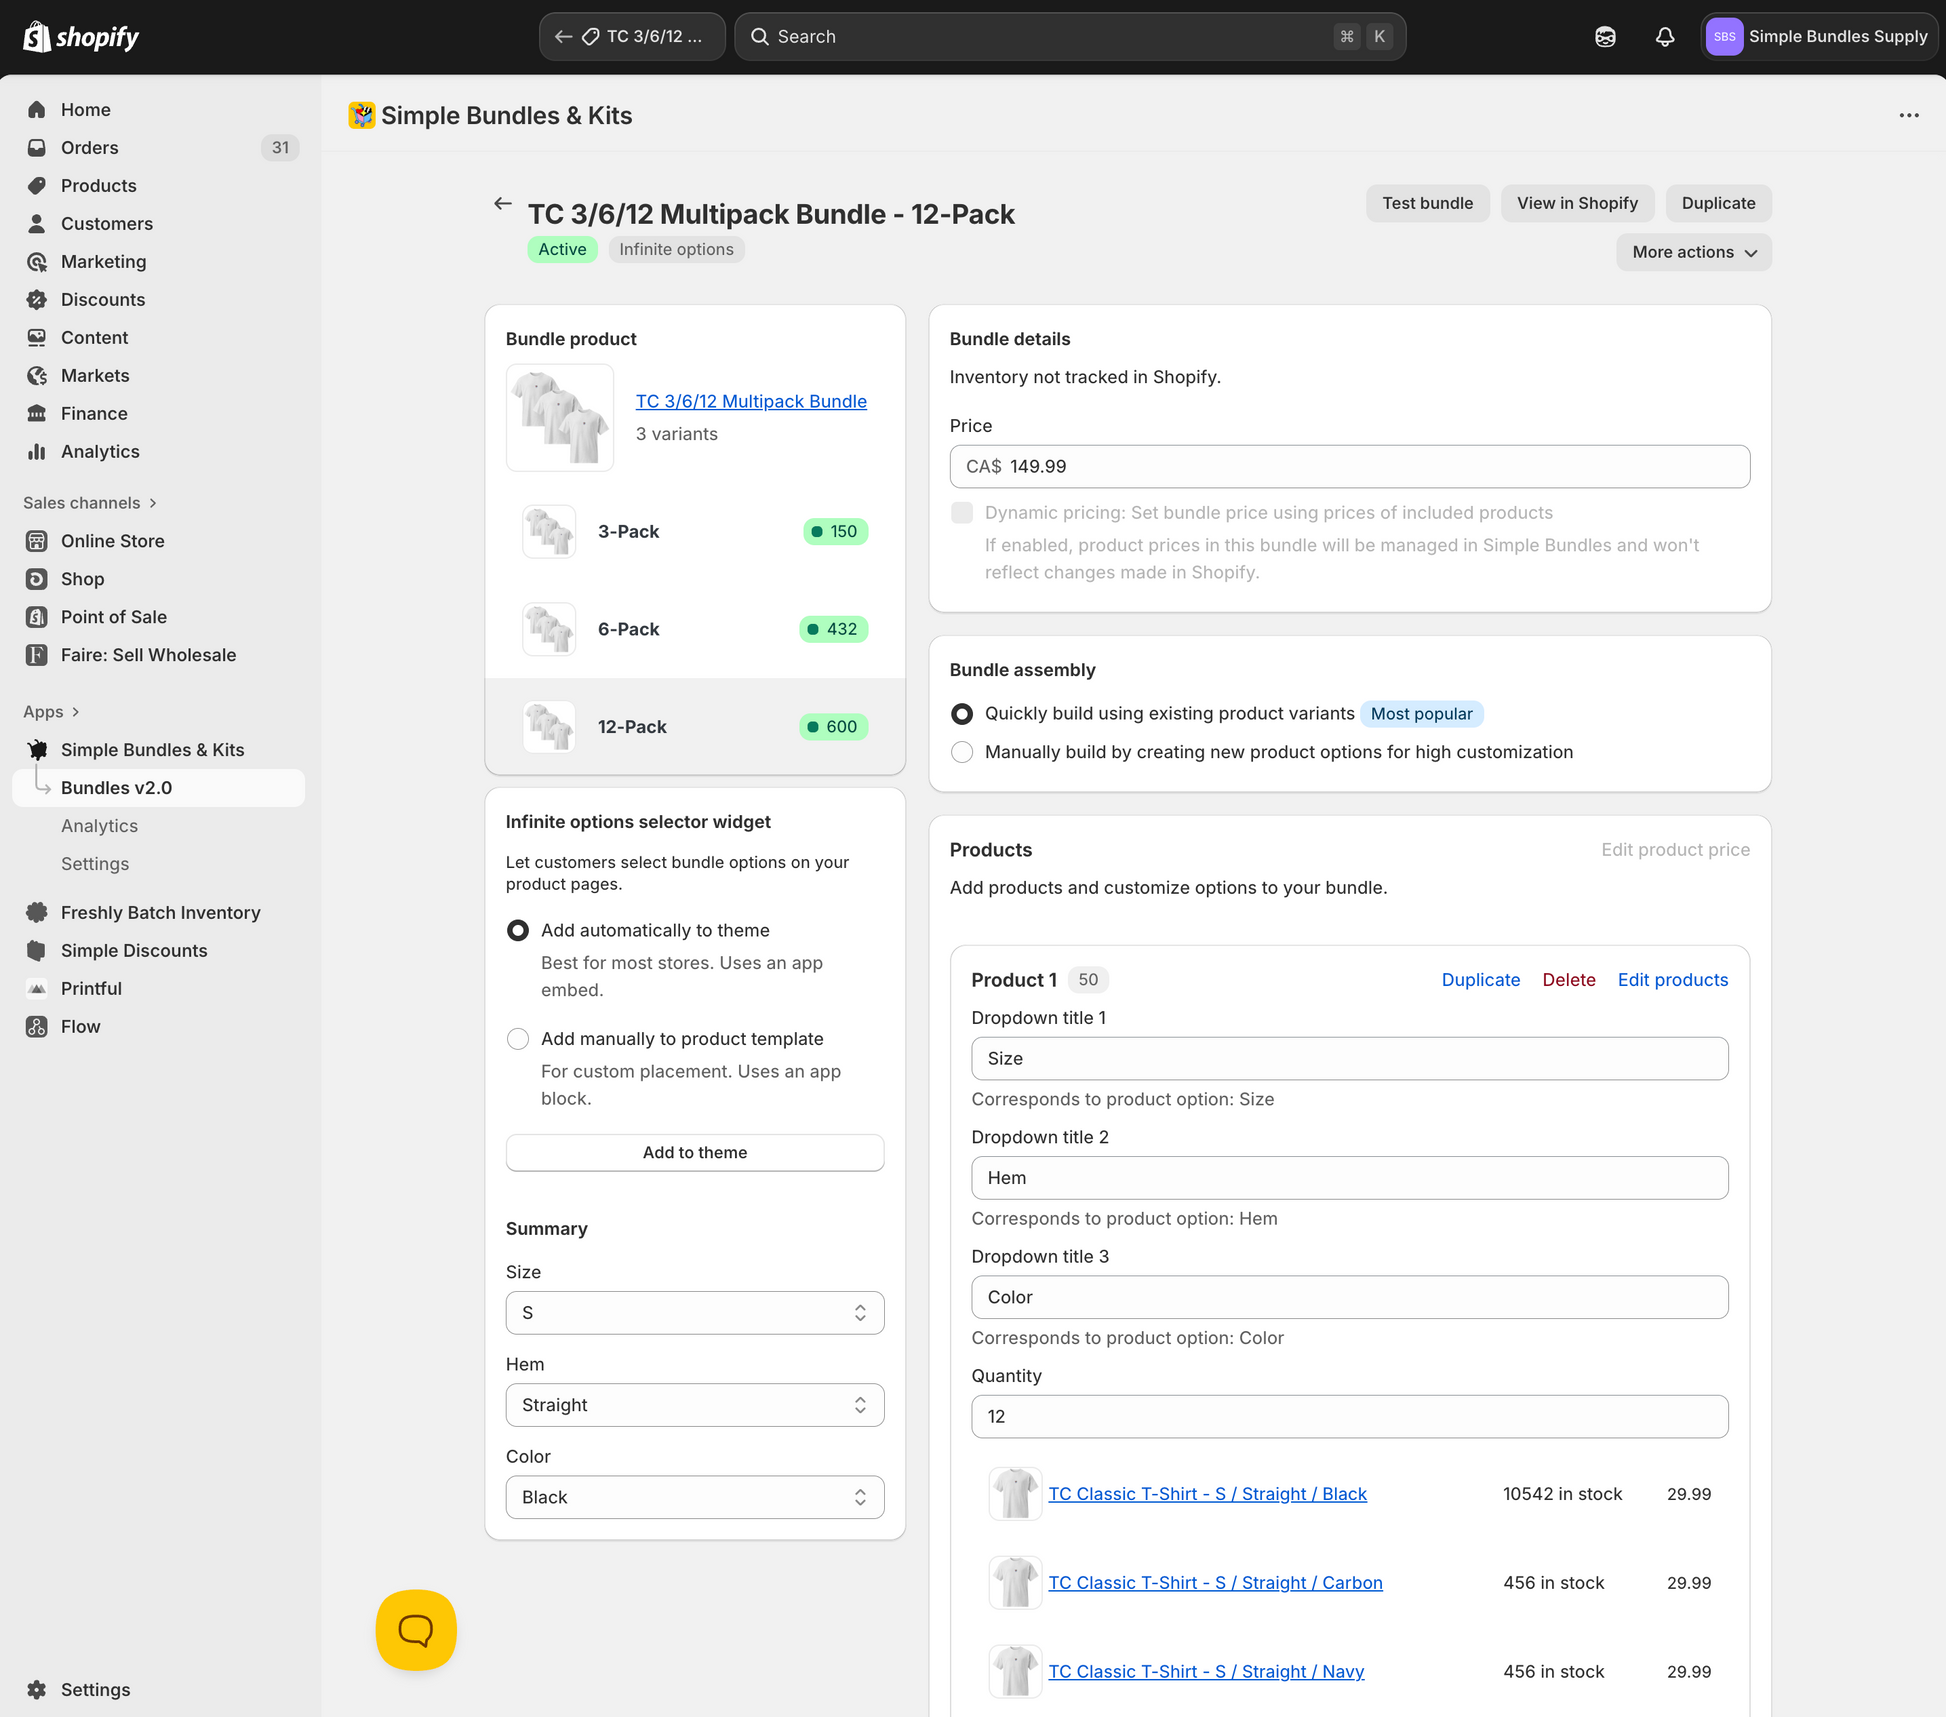Image resolution: width=1946 pixels, height=1717 pixels.
Task: Click the Faire Sell Wholesale icon
Action: [x=37, y=655]
